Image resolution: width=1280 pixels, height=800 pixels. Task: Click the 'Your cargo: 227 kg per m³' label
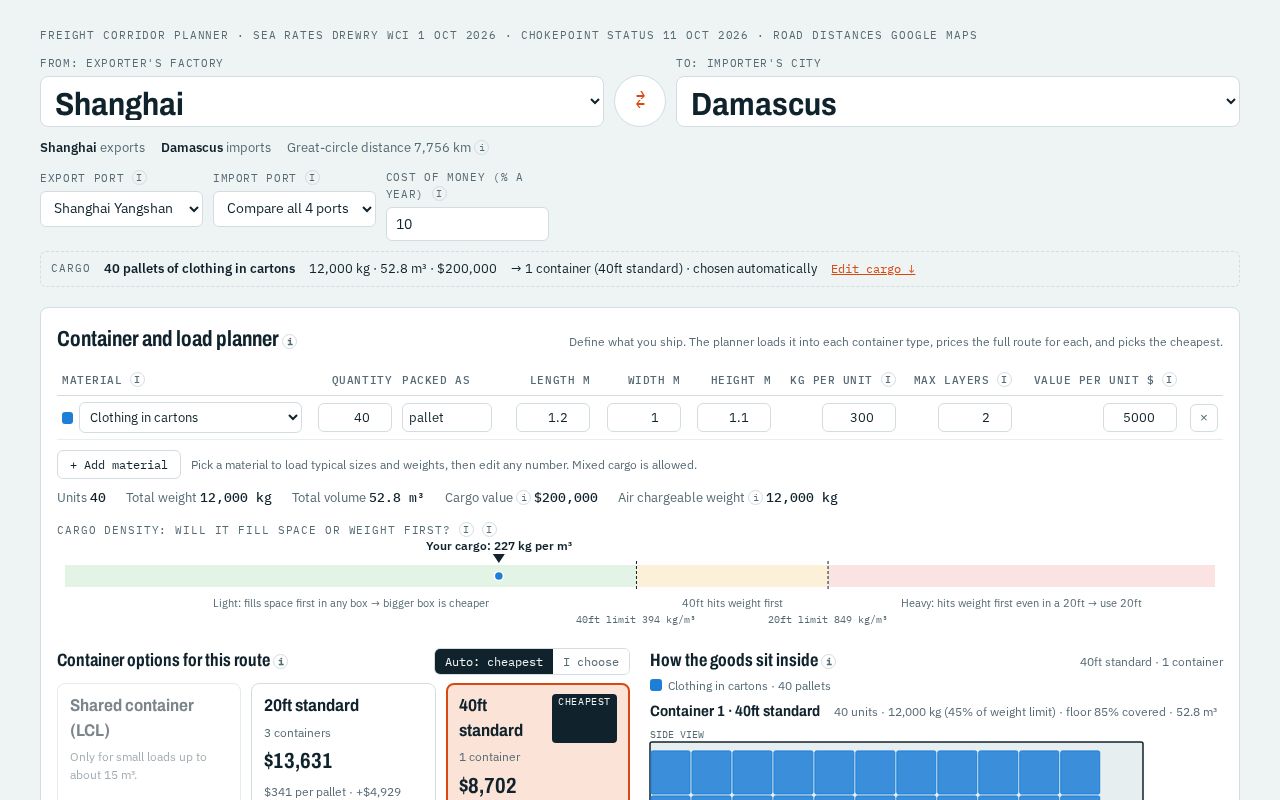coord(499,546)
